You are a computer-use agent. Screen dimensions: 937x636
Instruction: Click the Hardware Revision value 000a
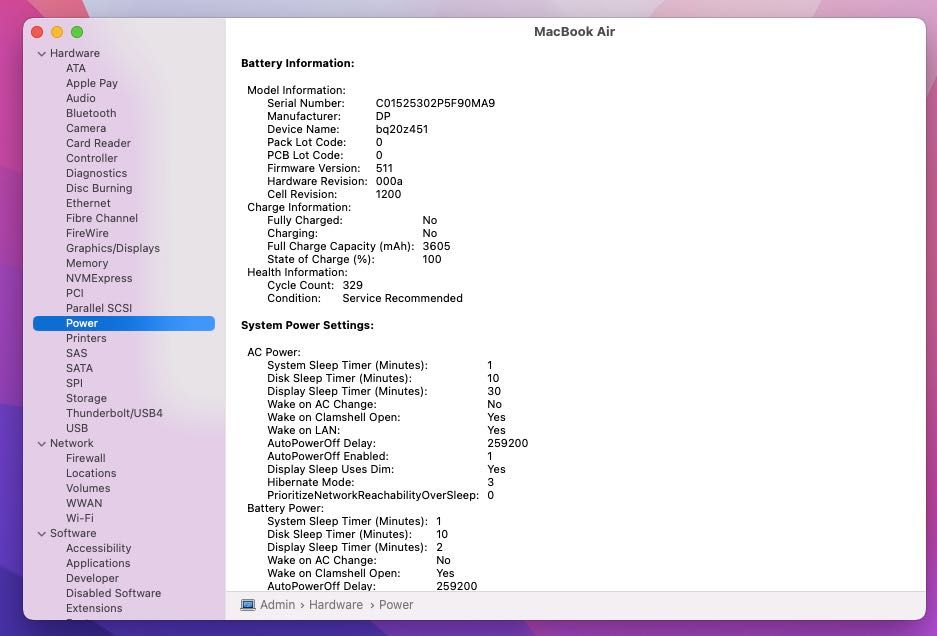(389, 181)
